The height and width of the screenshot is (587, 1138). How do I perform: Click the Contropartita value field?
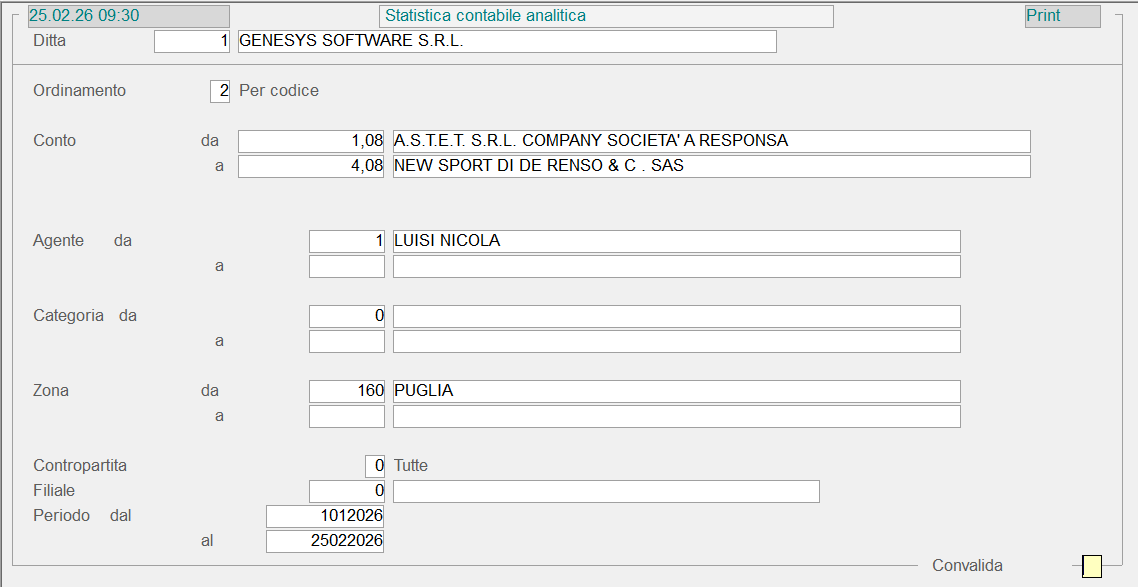point(374,466)
